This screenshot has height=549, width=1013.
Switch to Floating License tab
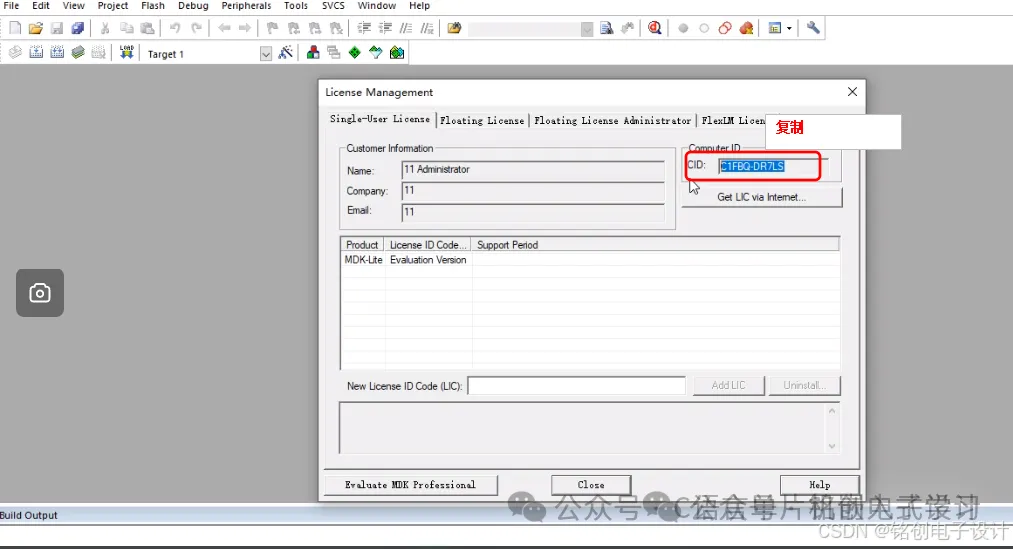482,121
